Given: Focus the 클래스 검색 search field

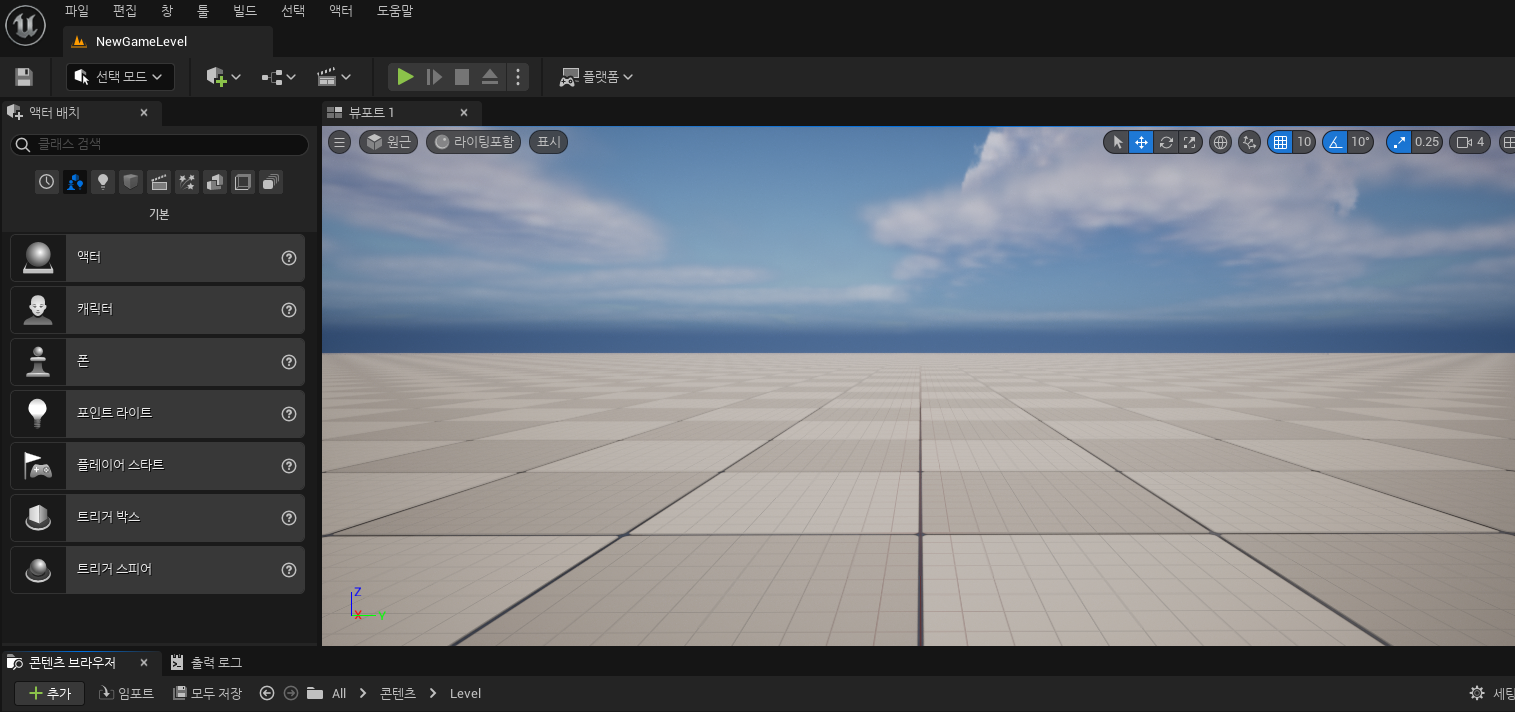Looking at the screenshot, I should tap(160, 145).
